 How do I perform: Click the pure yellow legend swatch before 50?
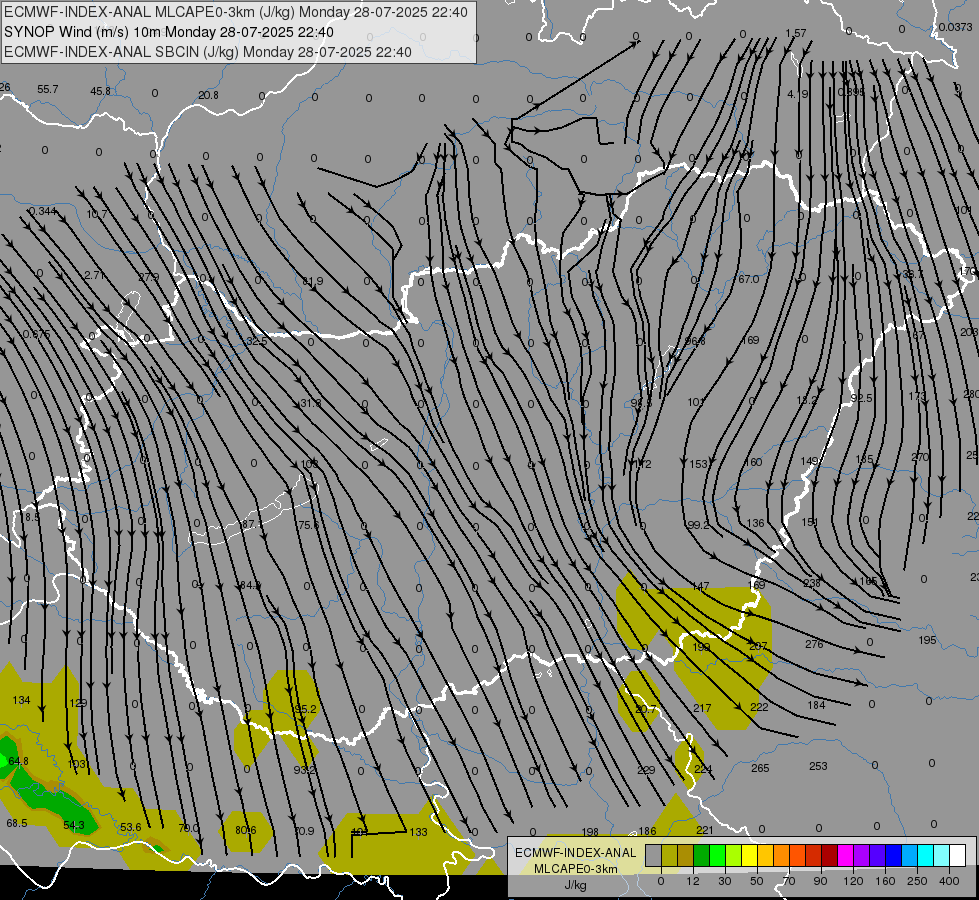pyautogui.click(x=750, y=855)
